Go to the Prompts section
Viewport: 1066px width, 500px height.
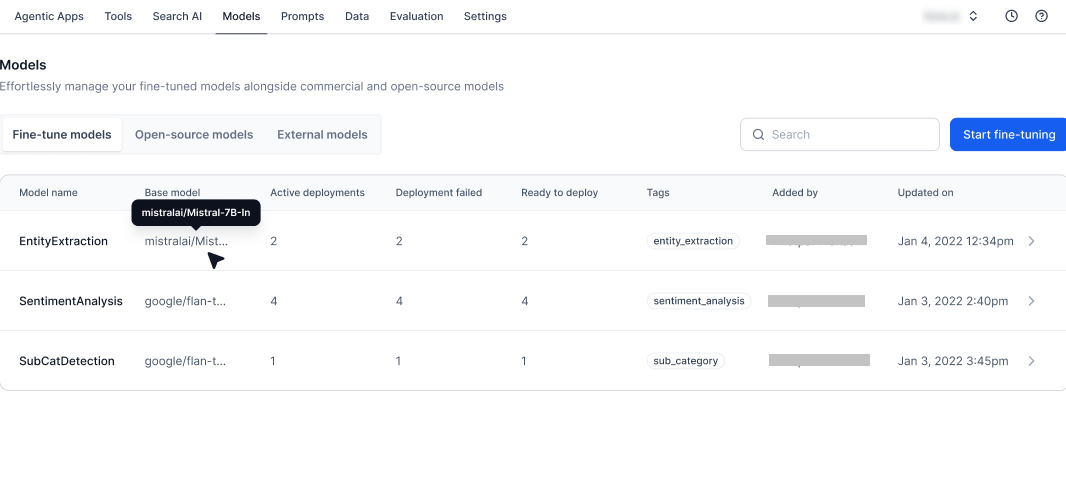tap(302, 16)
